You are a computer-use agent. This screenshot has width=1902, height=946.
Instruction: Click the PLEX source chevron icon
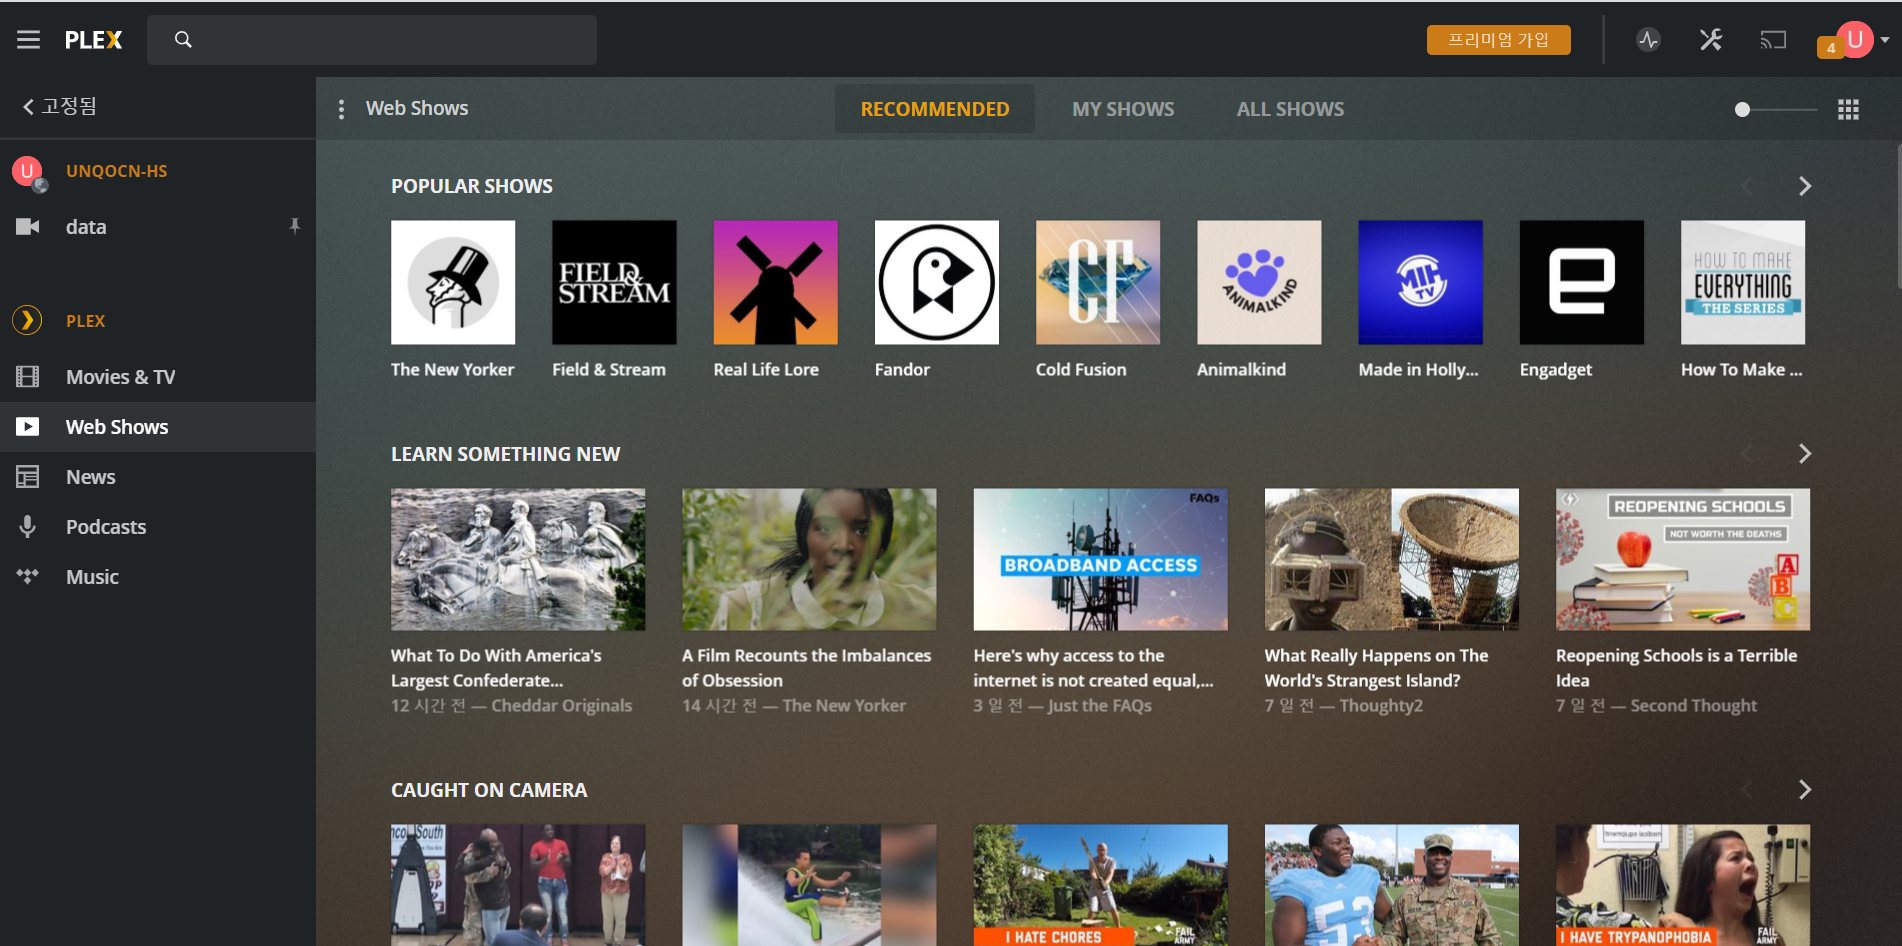[27, 320]
